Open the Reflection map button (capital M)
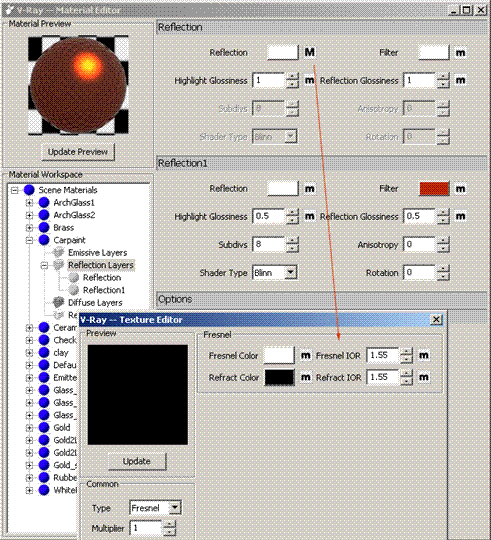The height and width of the screenshot is (540, 491). 310,52
